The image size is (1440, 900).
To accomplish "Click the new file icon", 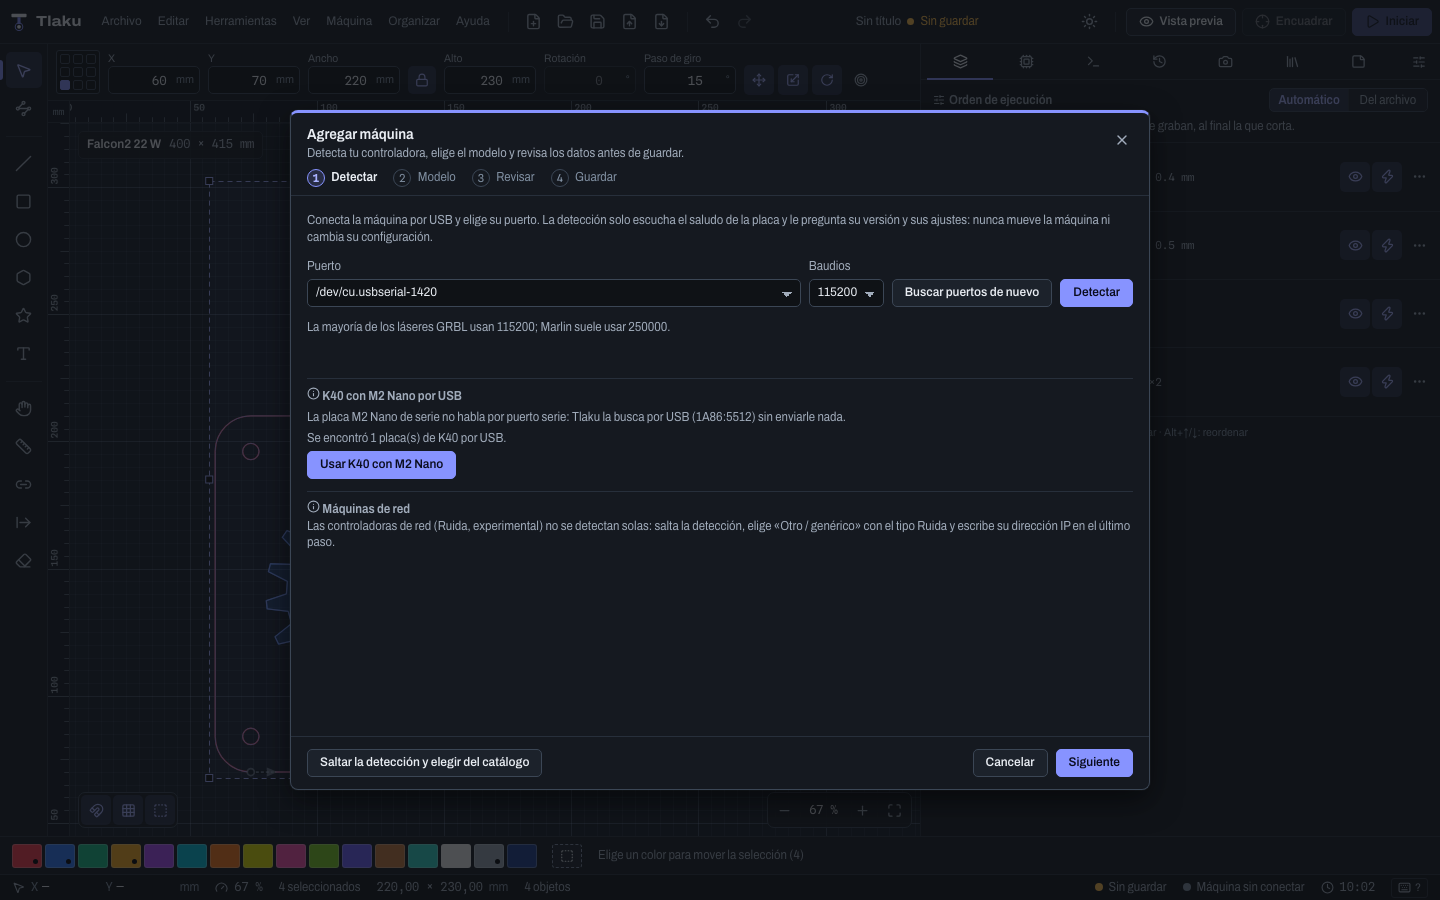I will [533, 21].
